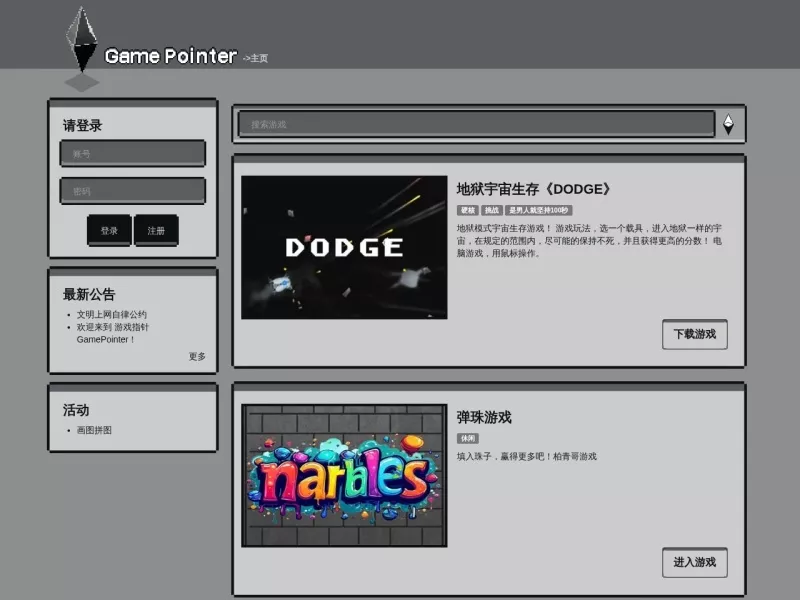
Task: Click the 最新公告 heading
Action: (x=89, y=294)
